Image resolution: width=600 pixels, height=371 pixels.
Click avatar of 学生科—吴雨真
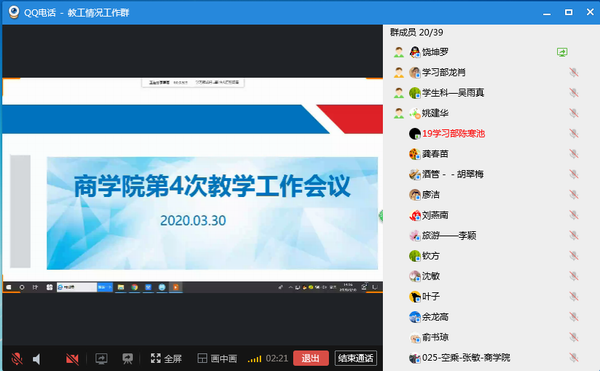tap(415, 93)
